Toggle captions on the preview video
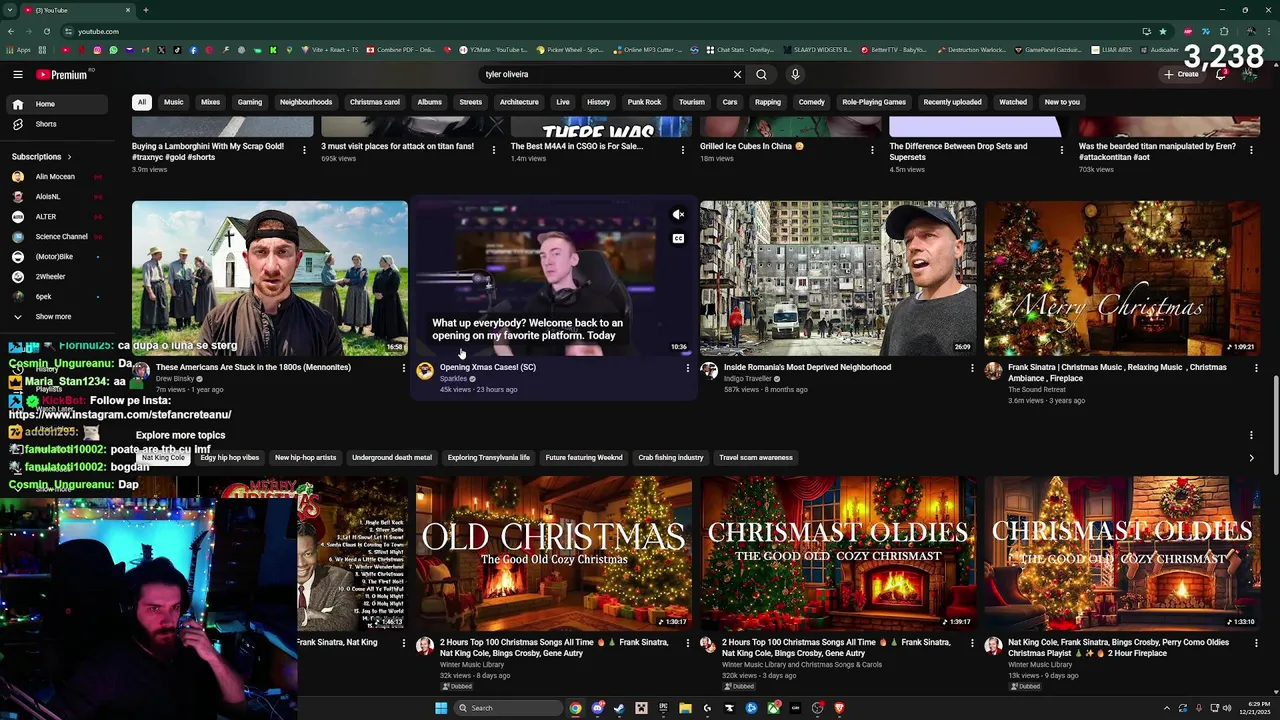The height and width of the screenshot is (720, 1280). pos(678,239)
